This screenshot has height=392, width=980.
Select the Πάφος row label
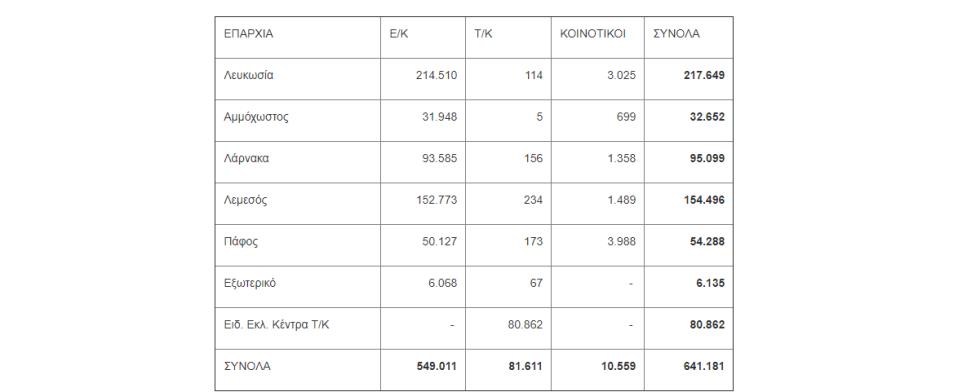240,241
